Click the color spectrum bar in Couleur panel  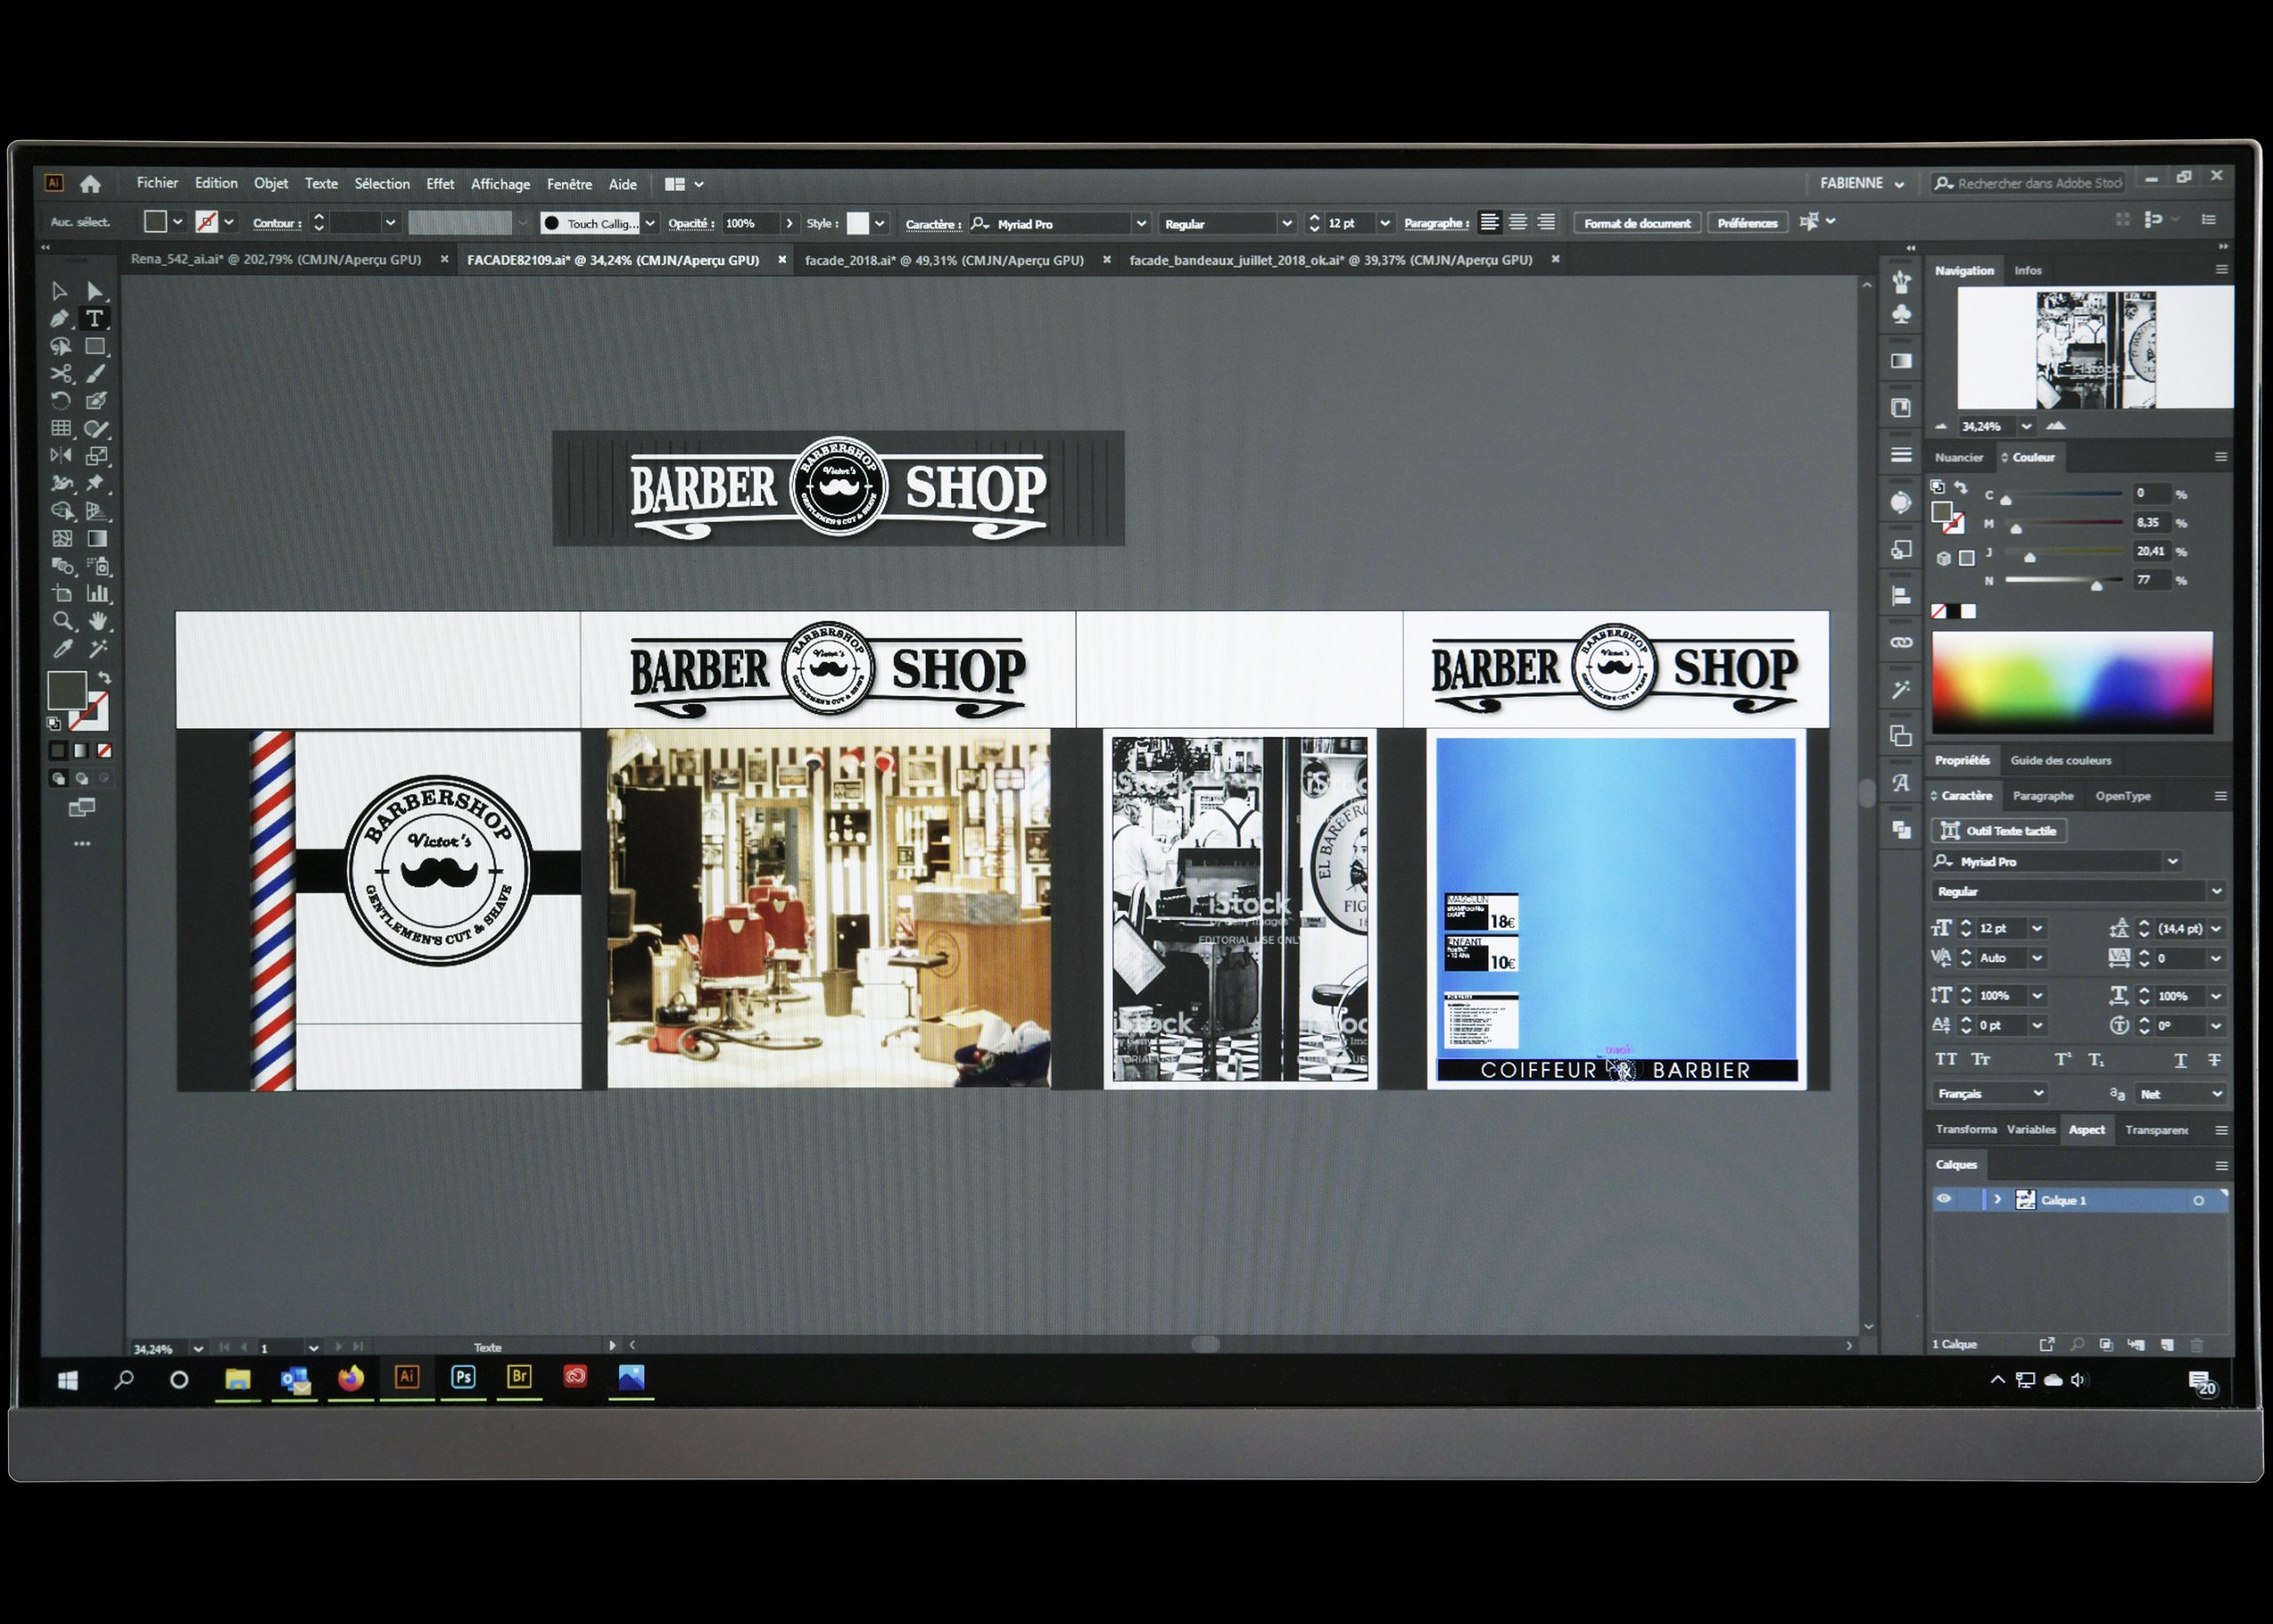2072,682
